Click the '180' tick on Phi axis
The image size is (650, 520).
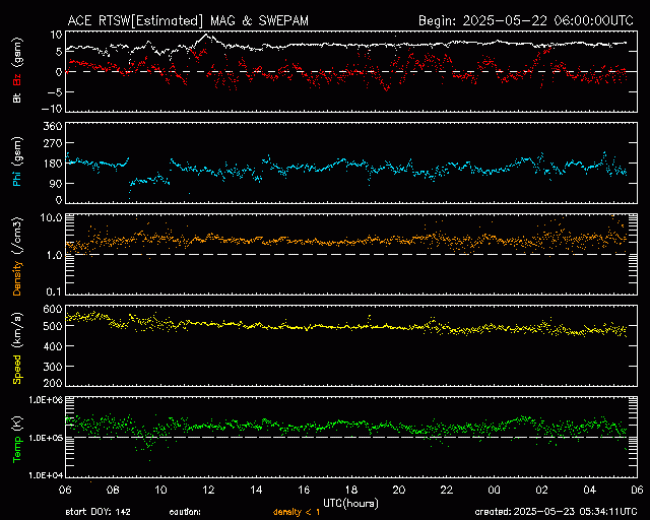[53, 163]
